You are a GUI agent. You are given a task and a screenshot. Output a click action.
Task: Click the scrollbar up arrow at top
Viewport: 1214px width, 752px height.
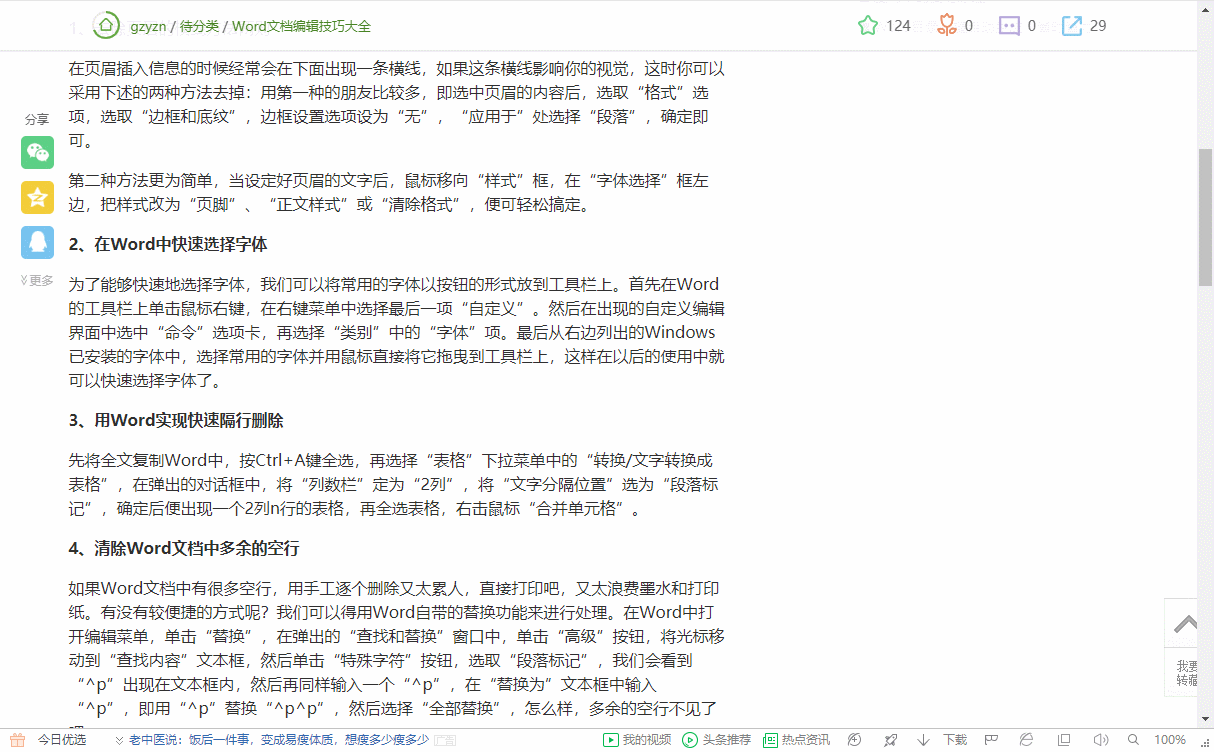point(1206,8)
